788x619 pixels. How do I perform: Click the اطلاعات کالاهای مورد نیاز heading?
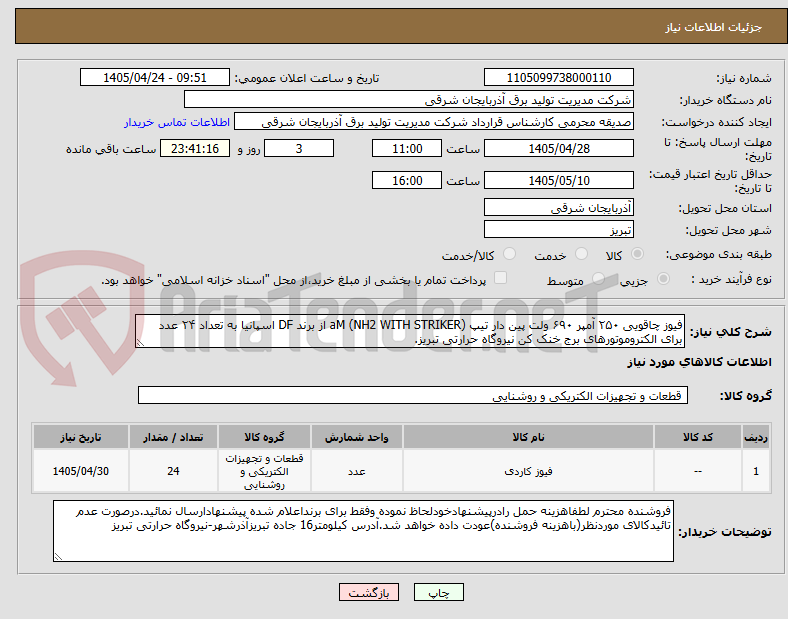point(699,362)
